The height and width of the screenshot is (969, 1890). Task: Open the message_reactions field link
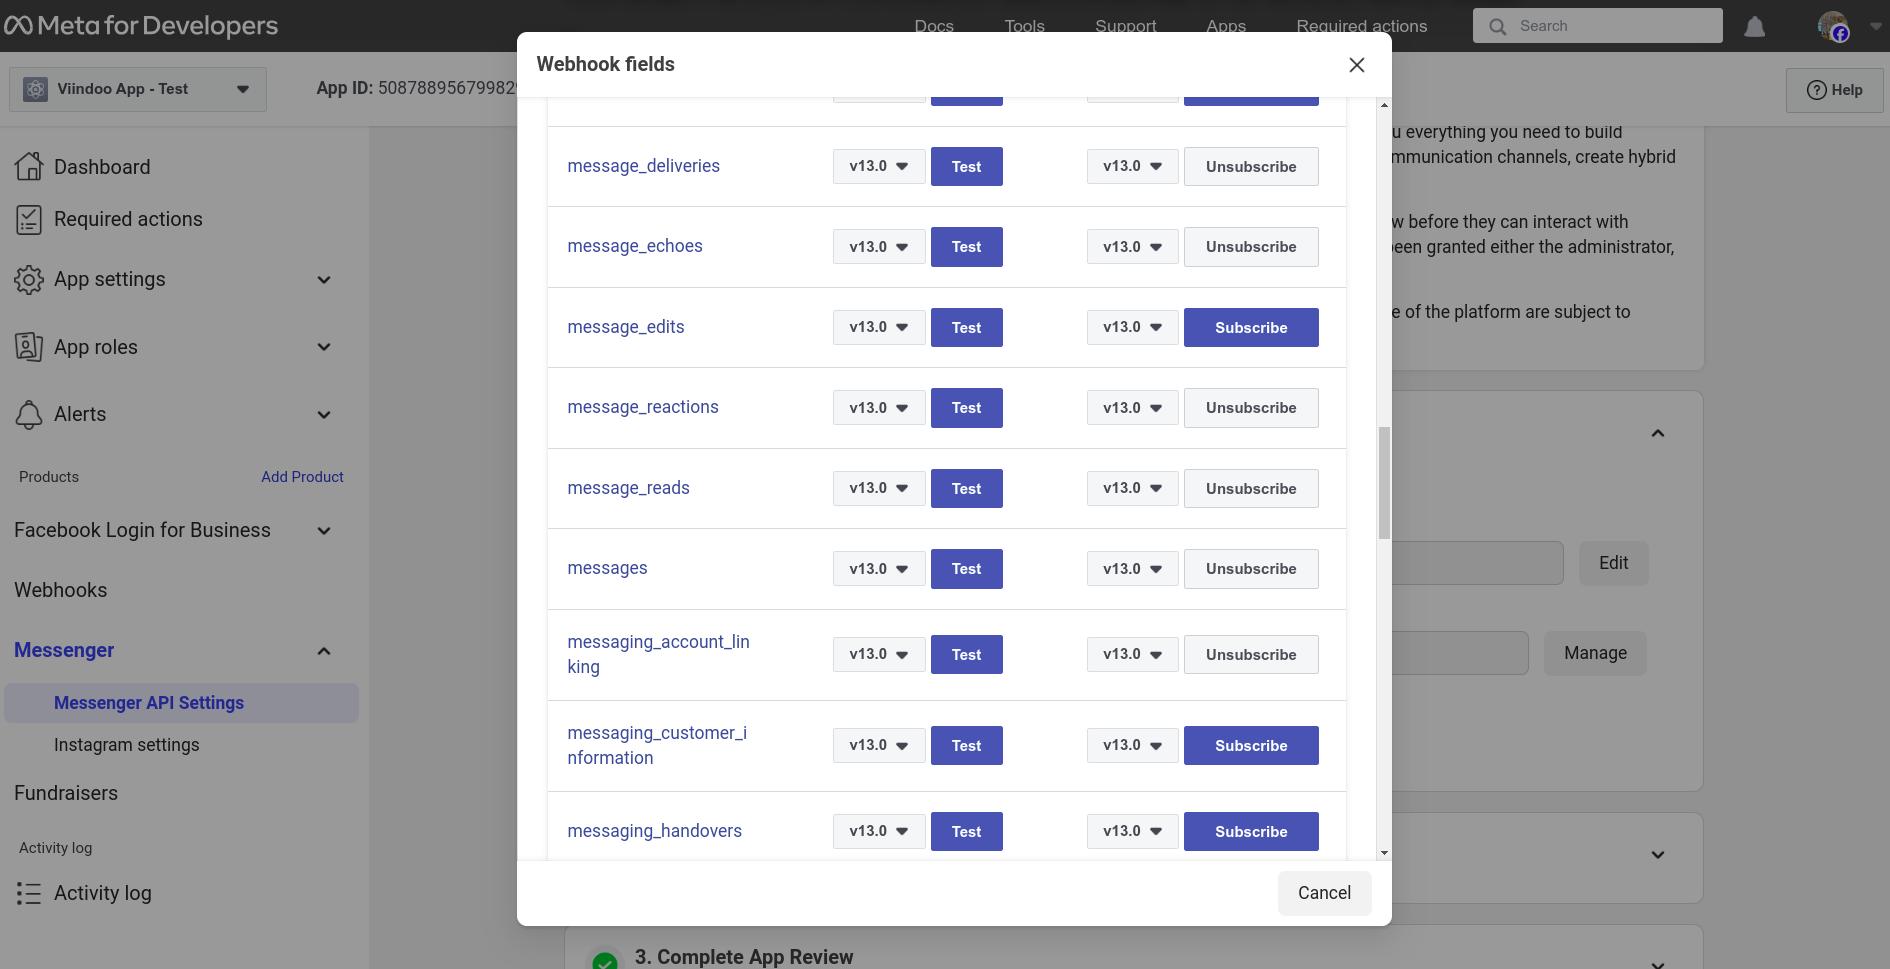tap(642, 407)
